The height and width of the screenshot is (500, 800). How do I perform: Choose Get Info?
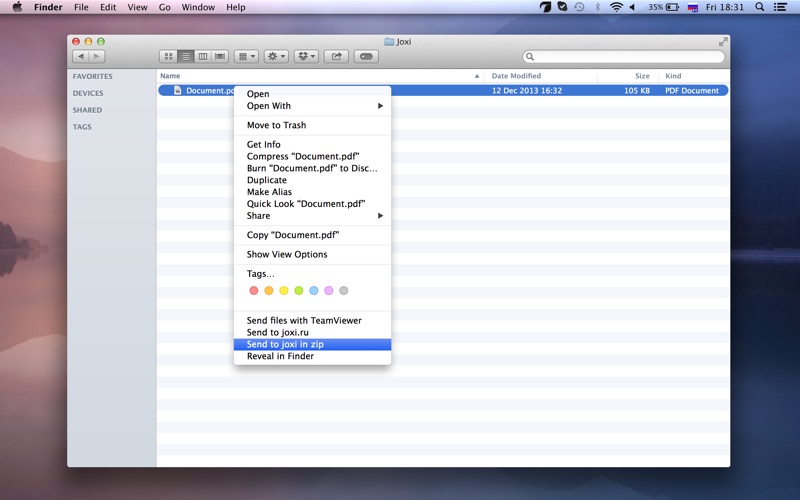coord(312,144)
